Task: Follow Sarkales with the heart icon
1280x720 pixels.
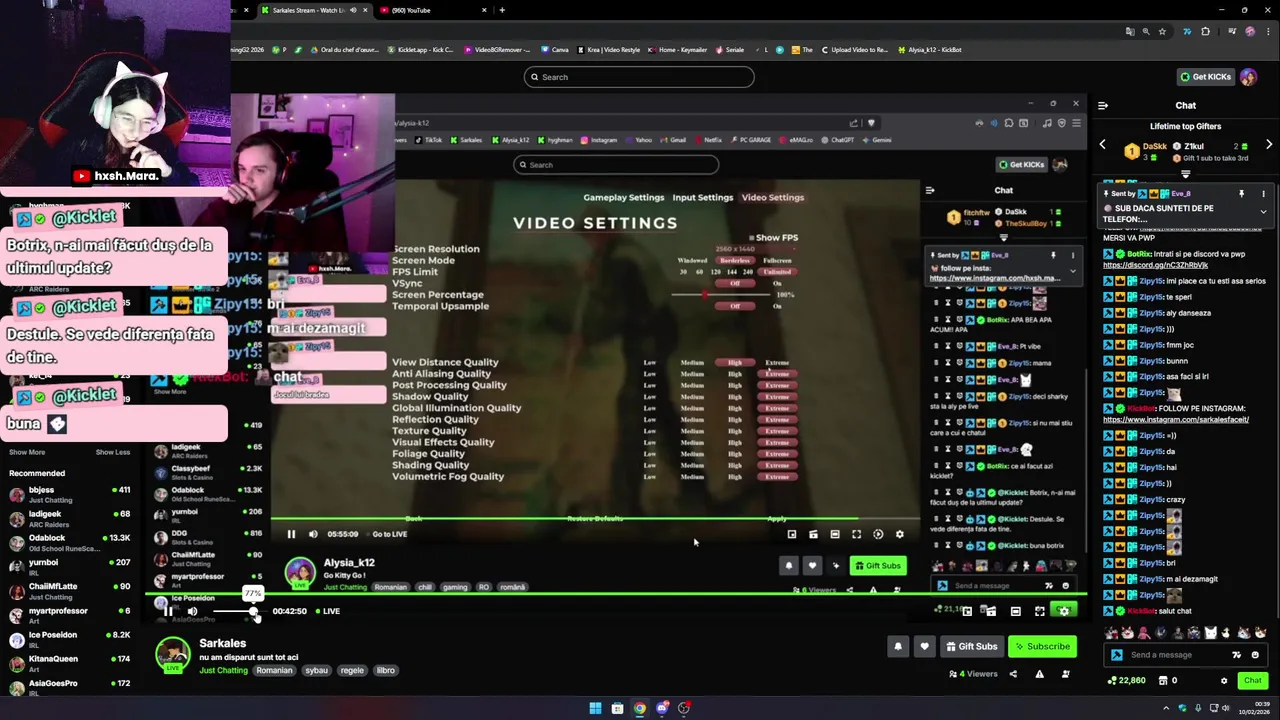Action: 924,646
